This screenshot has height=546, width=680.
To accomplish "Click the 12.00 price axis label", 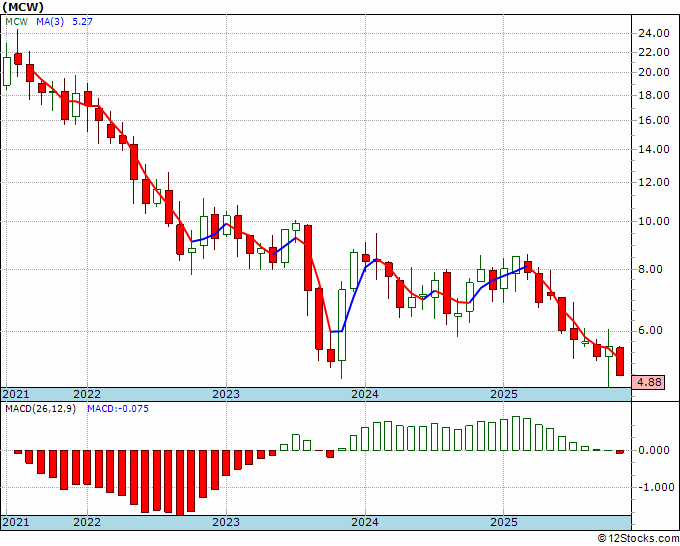I will click(x=654, y=182).
